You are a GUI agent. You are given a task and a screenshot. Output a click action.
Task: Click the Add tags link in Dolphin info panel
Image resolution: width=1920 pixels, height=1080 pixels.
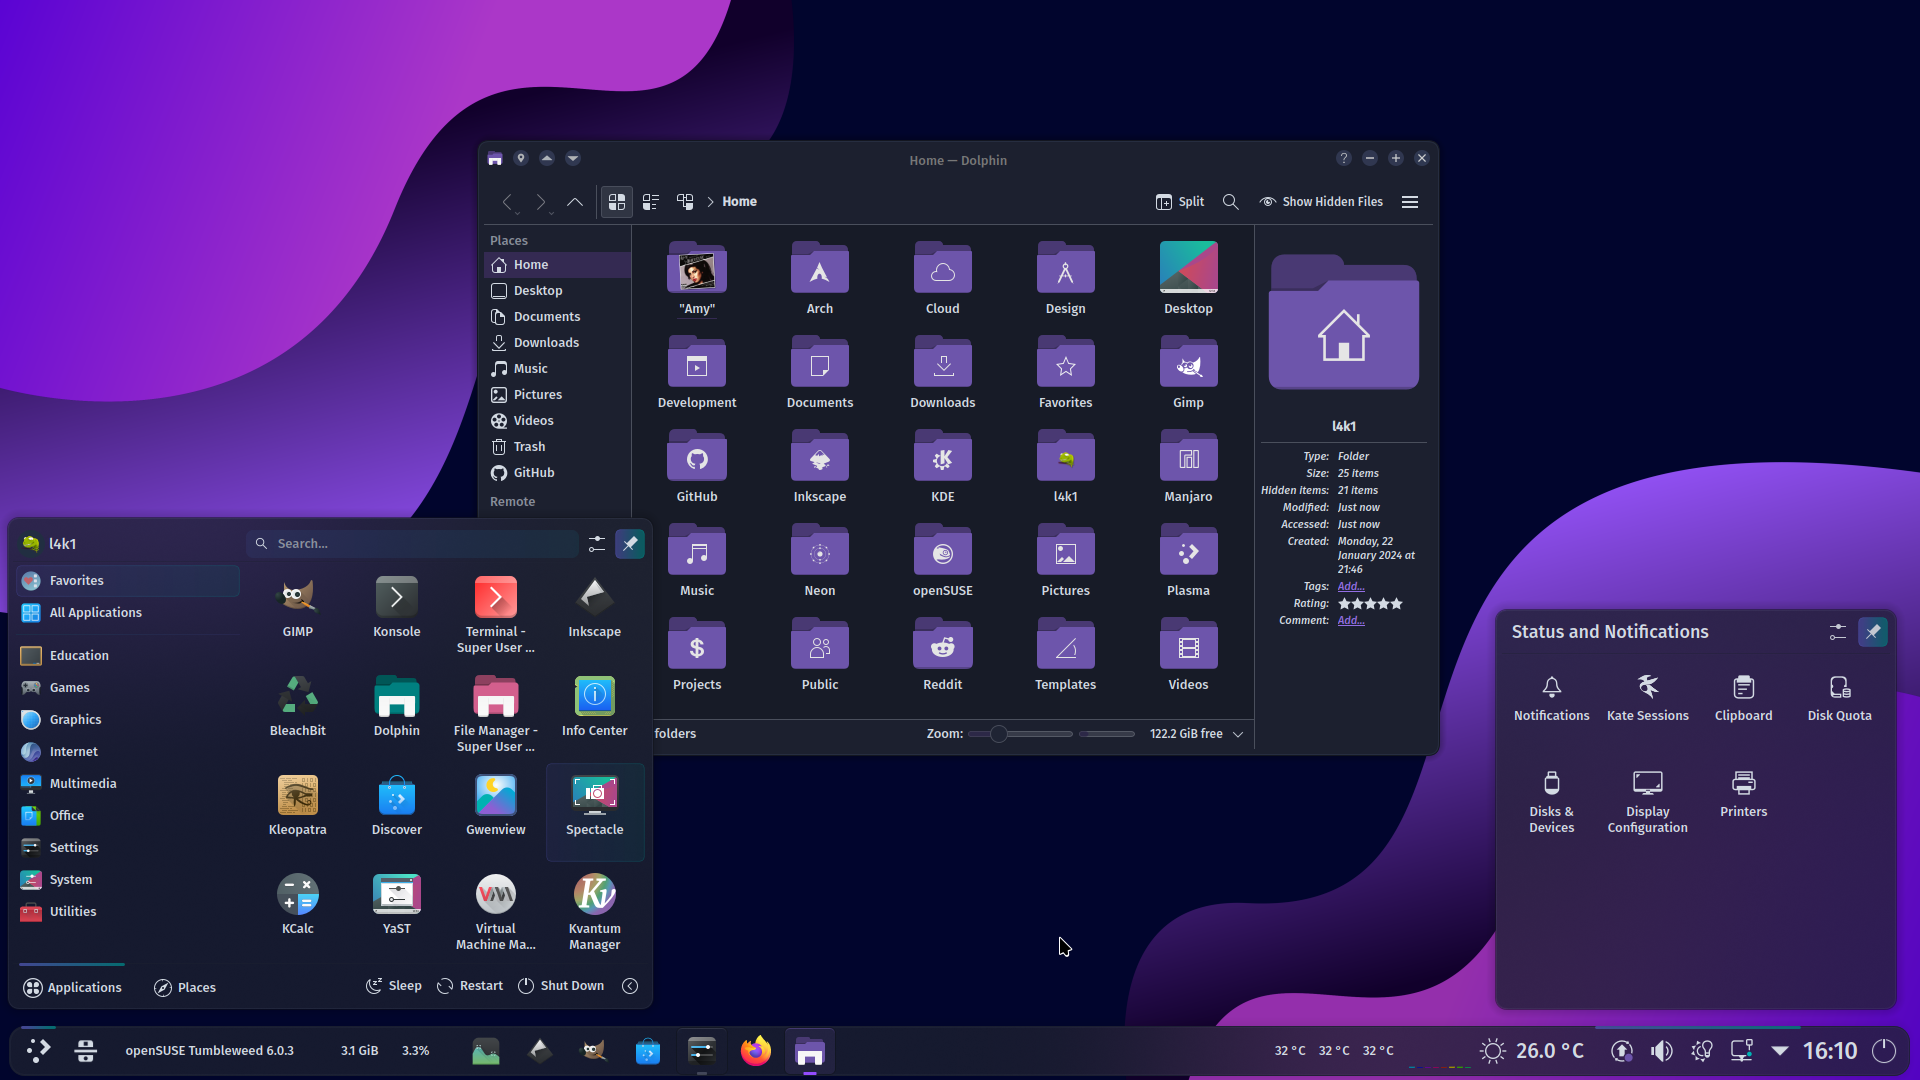click(x=1350, y=587)
